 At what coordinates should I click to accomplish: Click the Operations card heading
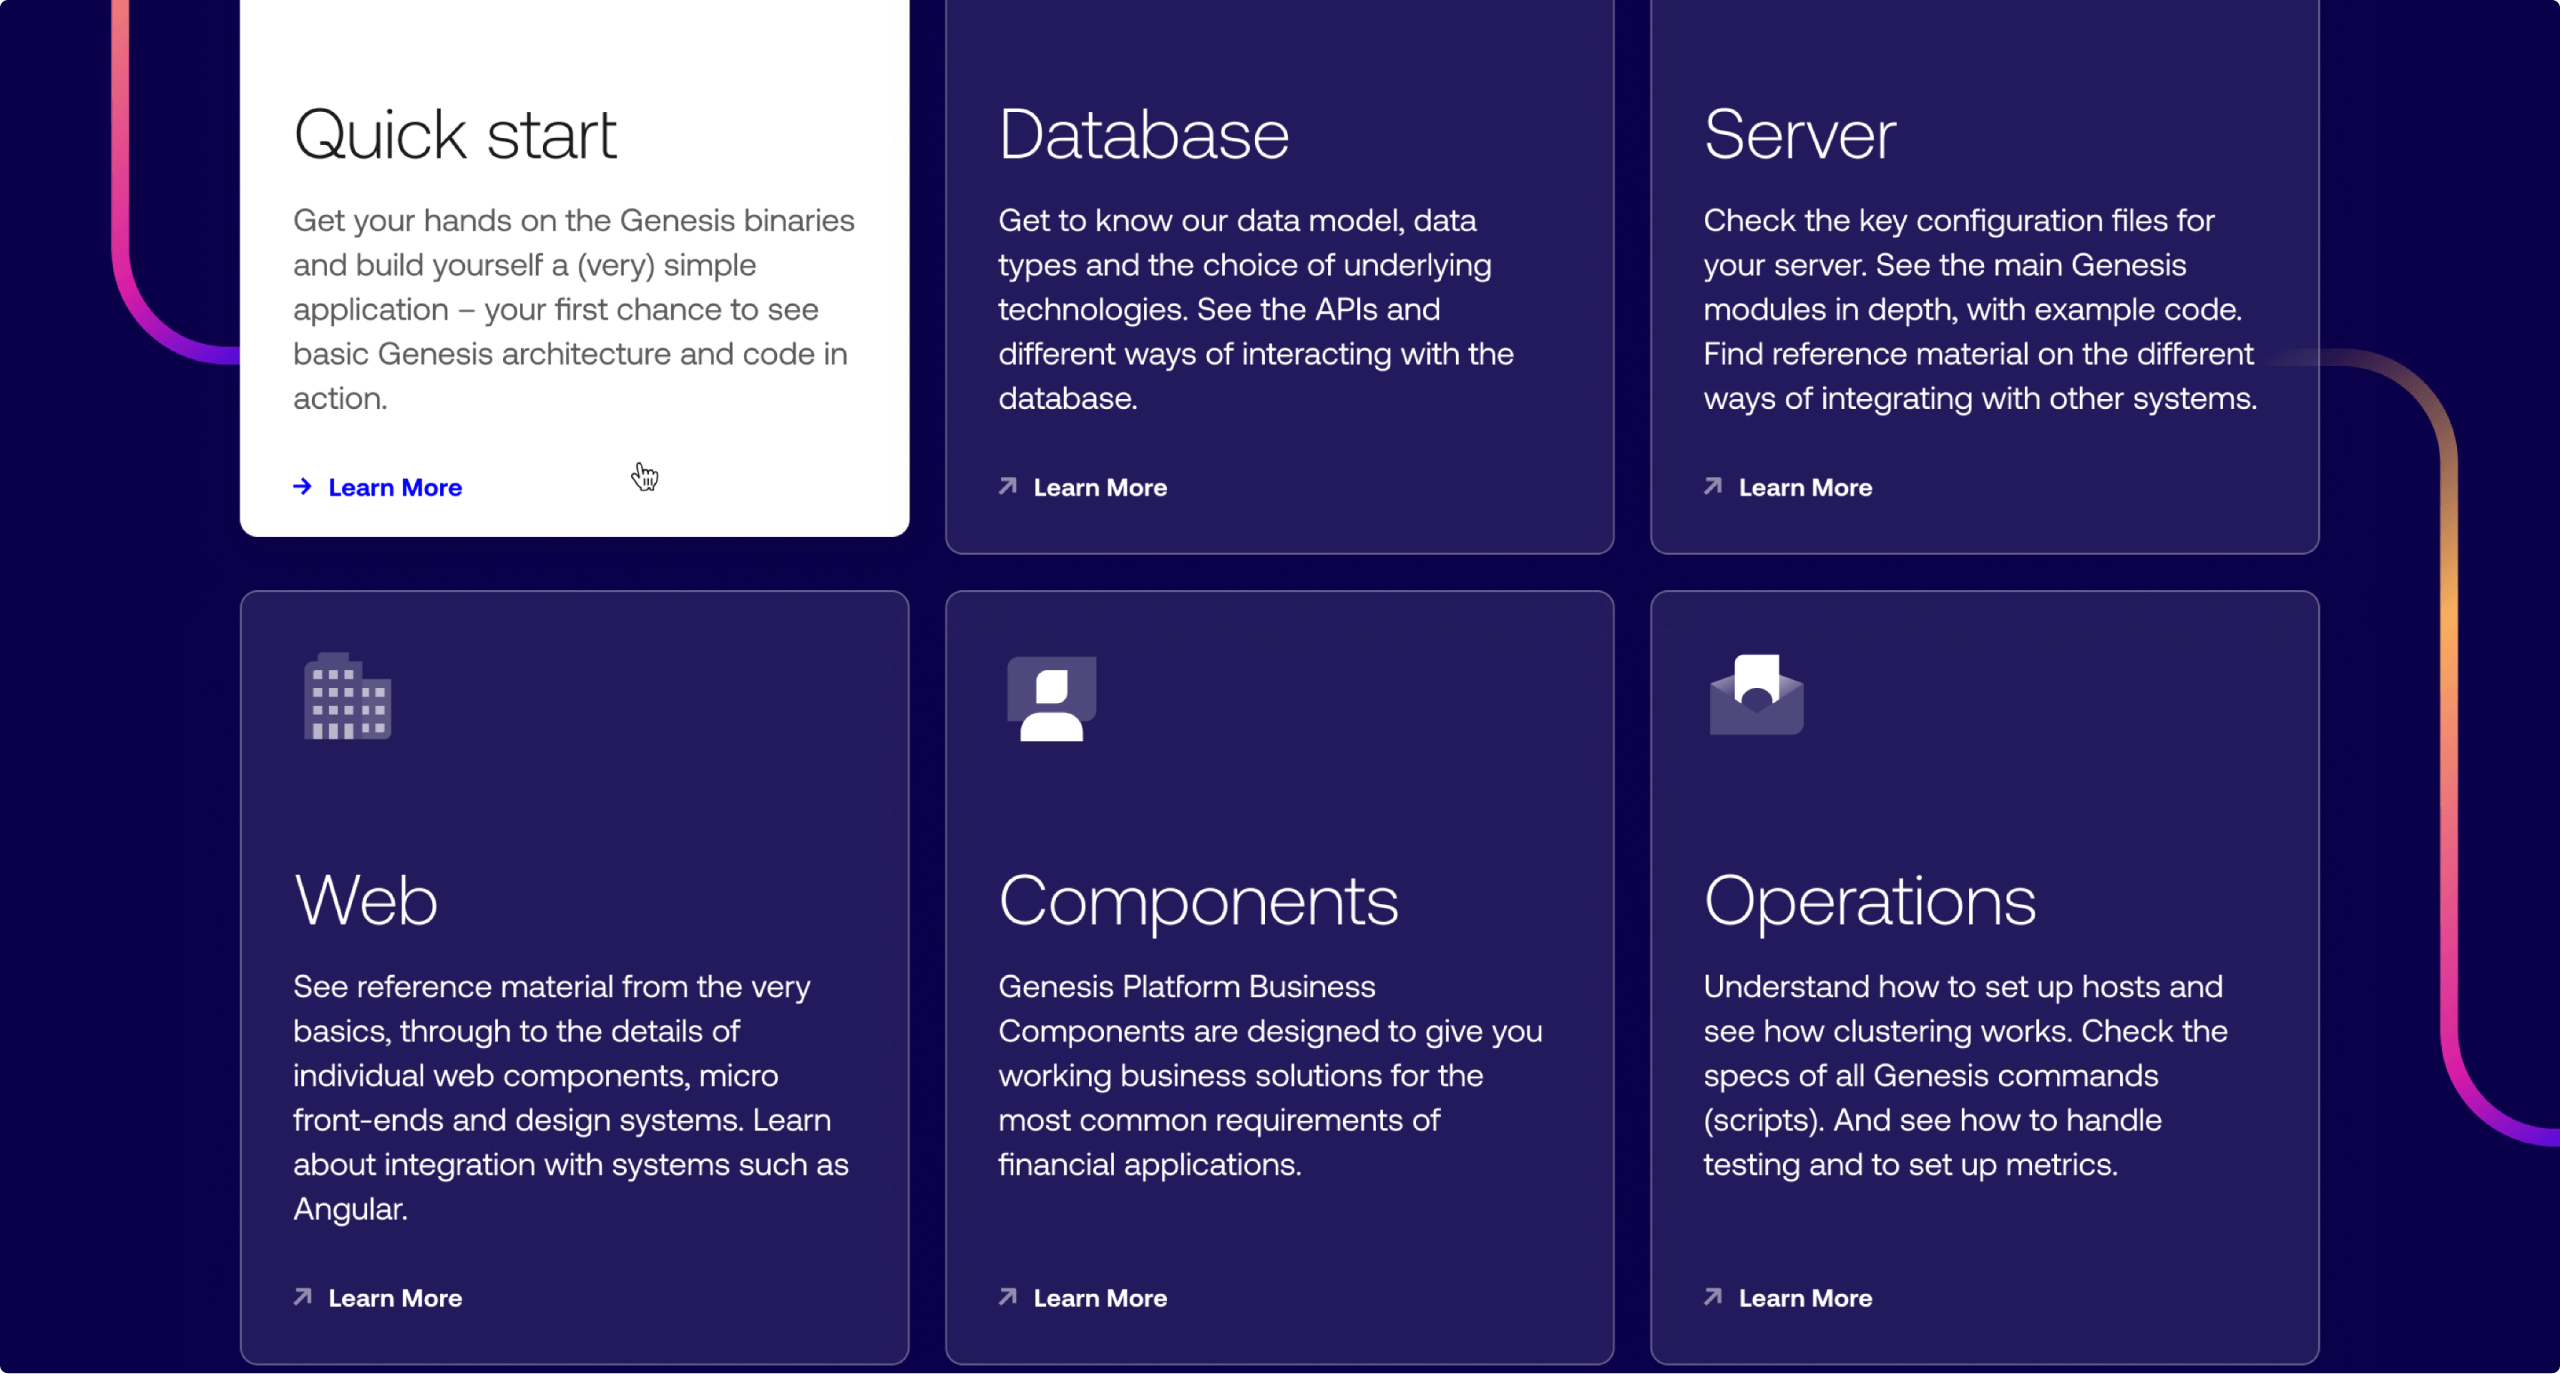tap(1870, 903)
